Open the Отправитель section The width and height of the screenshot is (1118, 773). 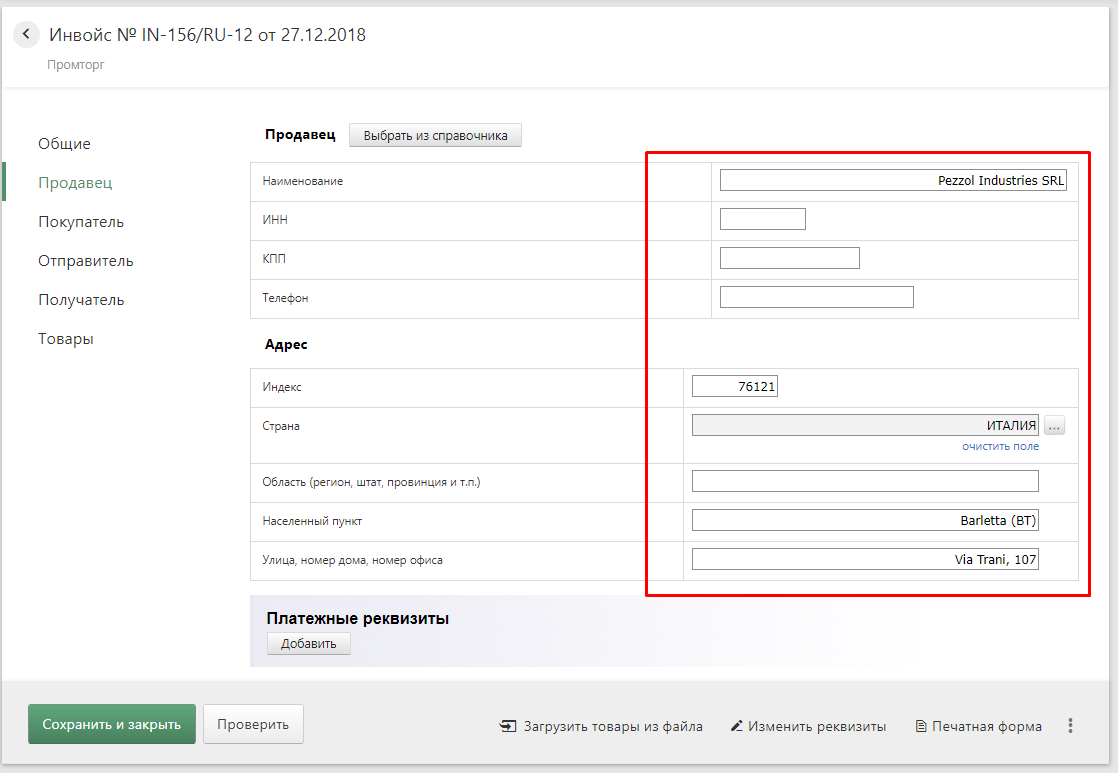click(x=86, y=261)
